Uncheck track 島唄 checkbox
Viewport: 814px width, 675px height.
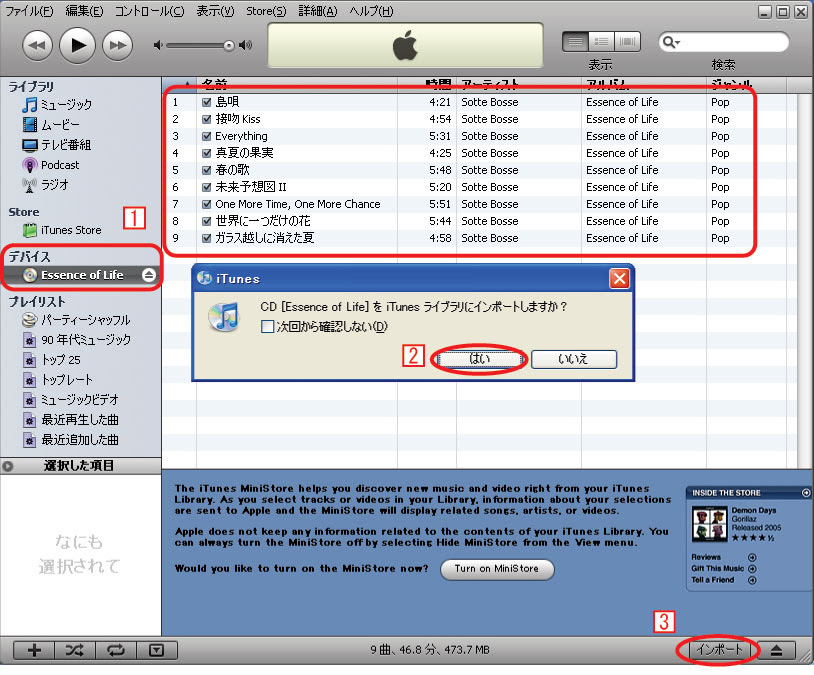[206, 102]
